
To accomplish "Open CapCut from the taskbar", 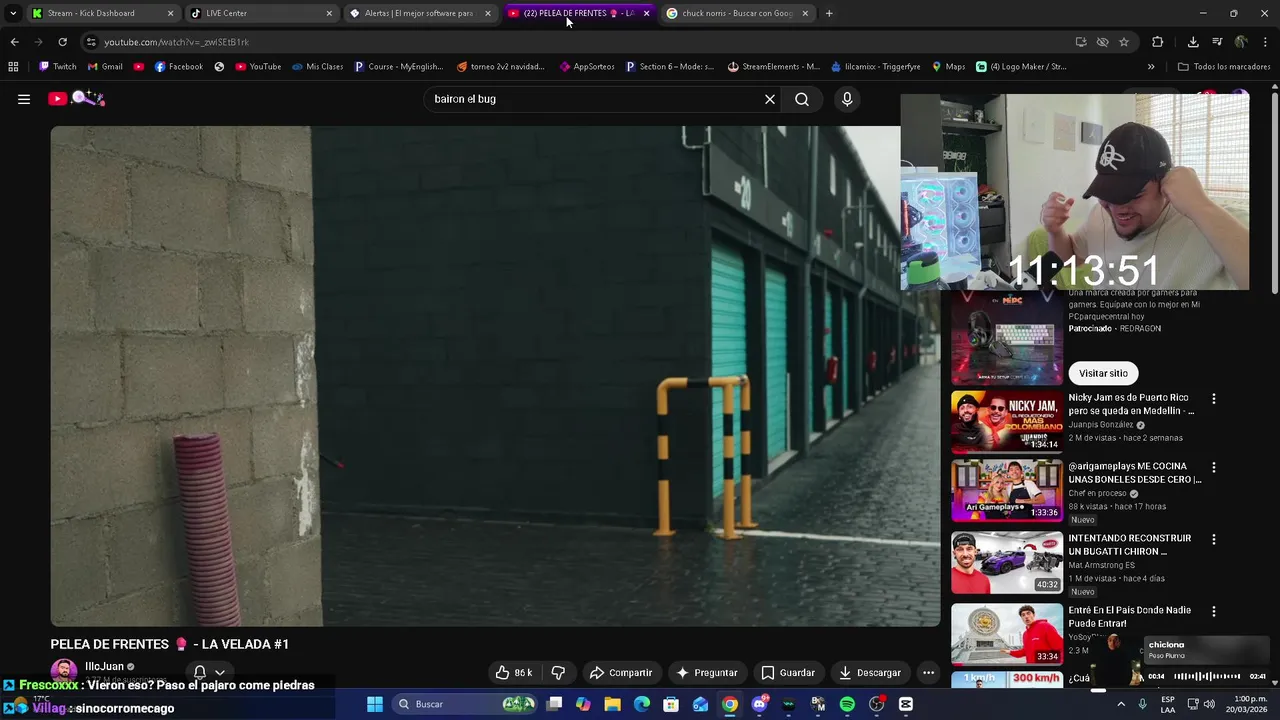I will click(906, 704).
